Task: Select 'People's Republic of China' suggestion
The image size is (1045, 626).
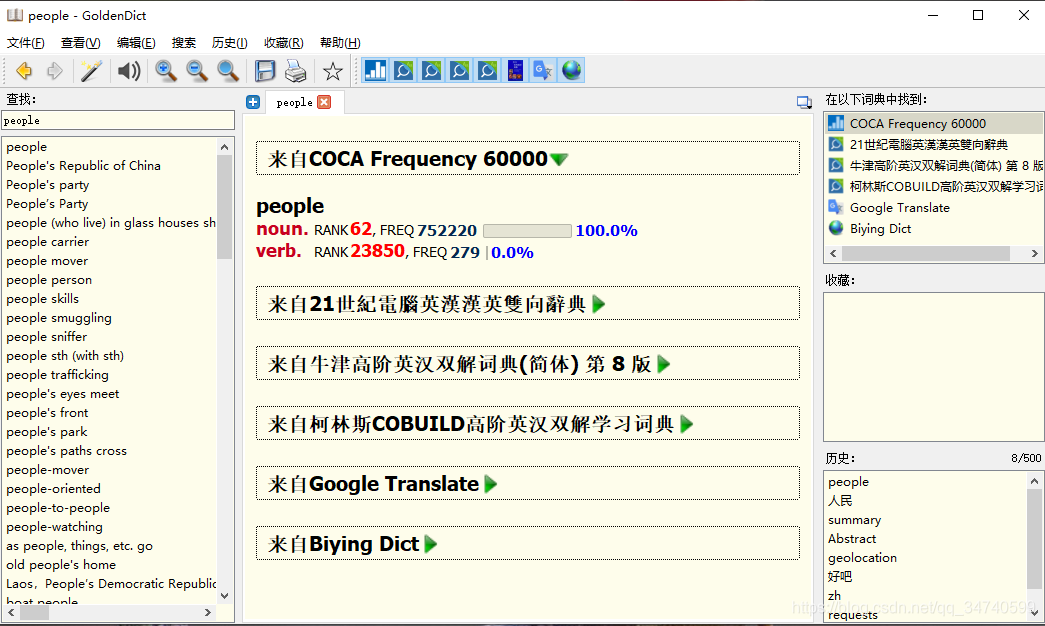Action: 83,165
